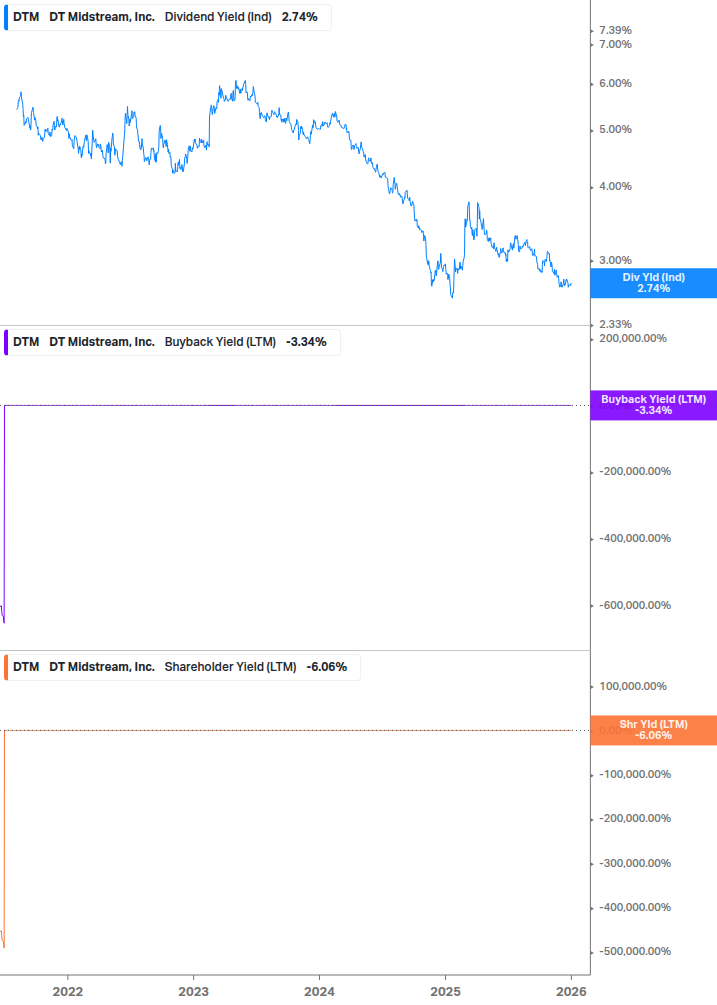The image size is (717, 1005).
Task: Click the Shareholder Yield (LTM) legend label
Action: click(x=230, y=667)
